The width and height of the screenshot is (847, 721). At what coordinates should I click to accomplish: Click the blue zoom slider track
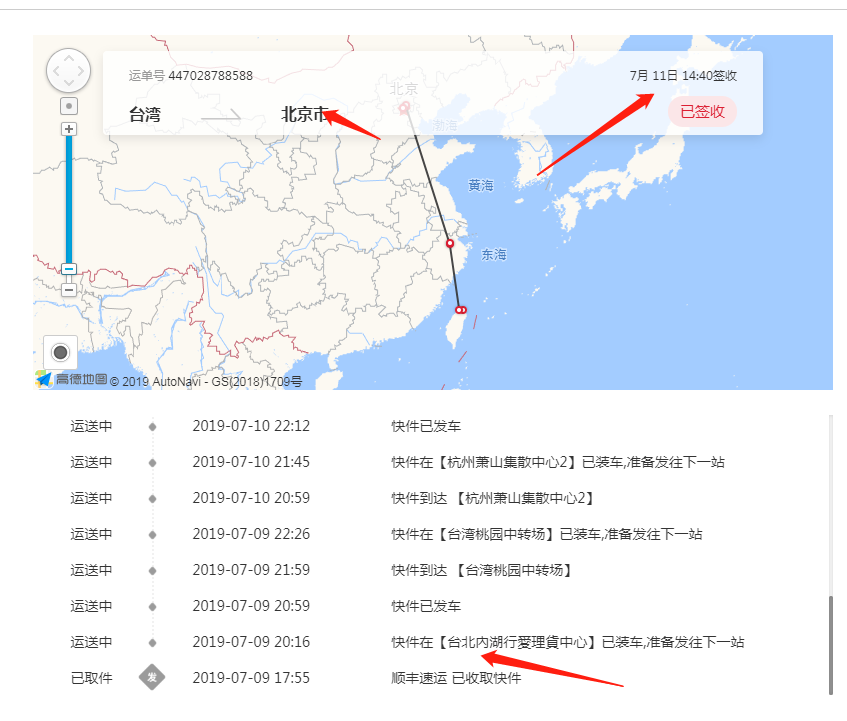pyautogui.click(x=69, y=200)
